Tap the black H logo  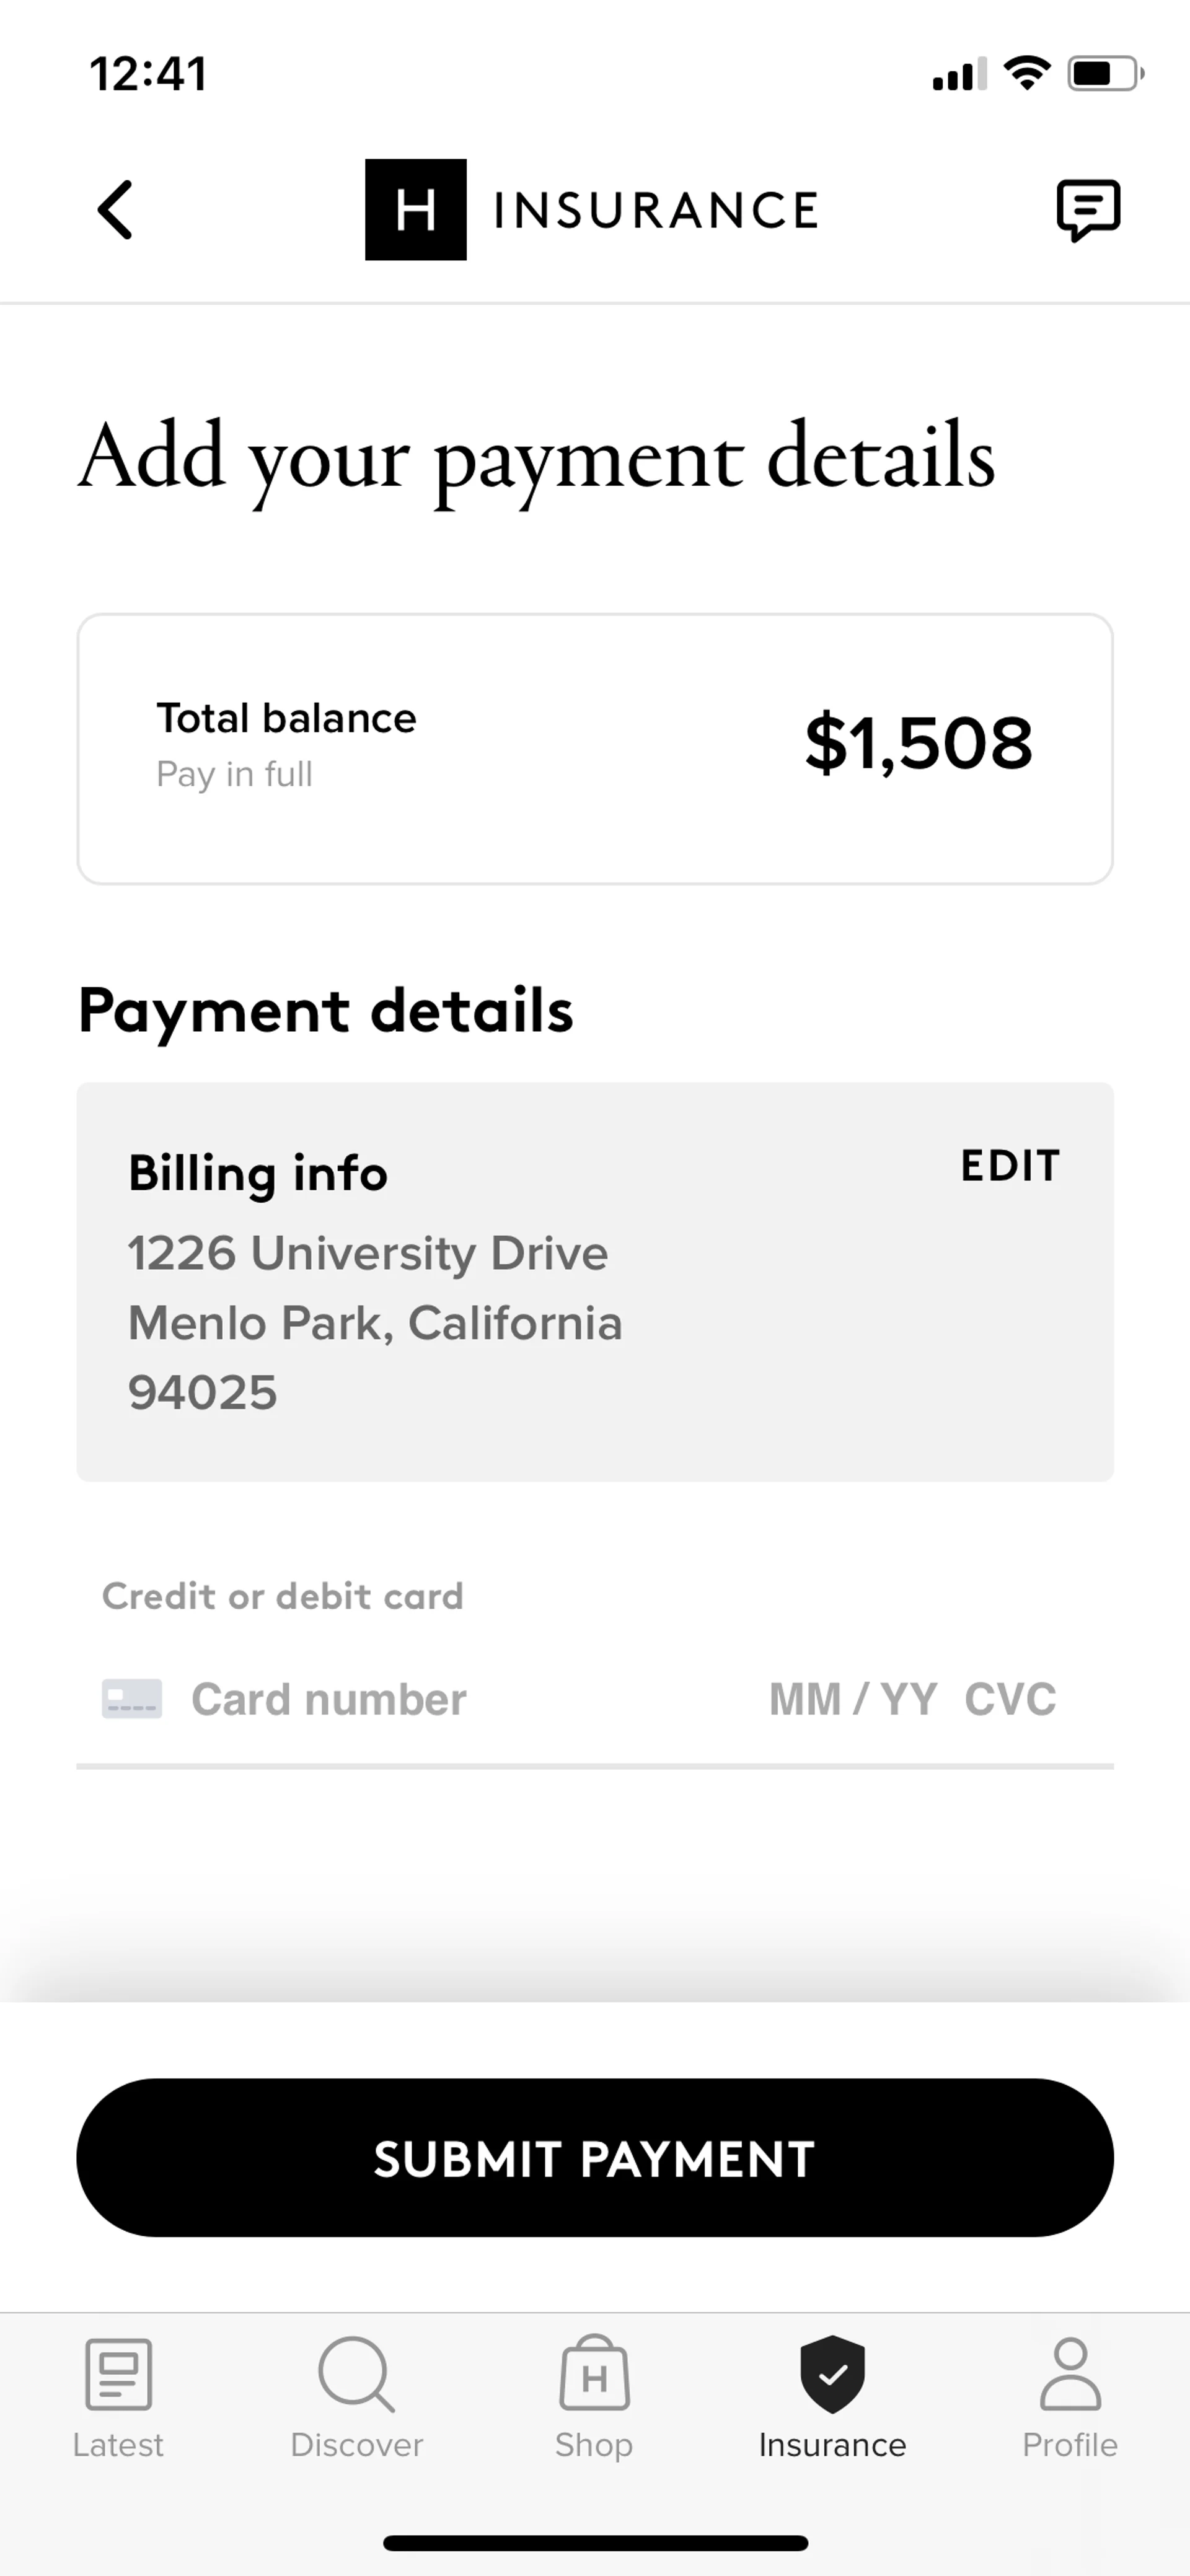click(x=415, y=210)
